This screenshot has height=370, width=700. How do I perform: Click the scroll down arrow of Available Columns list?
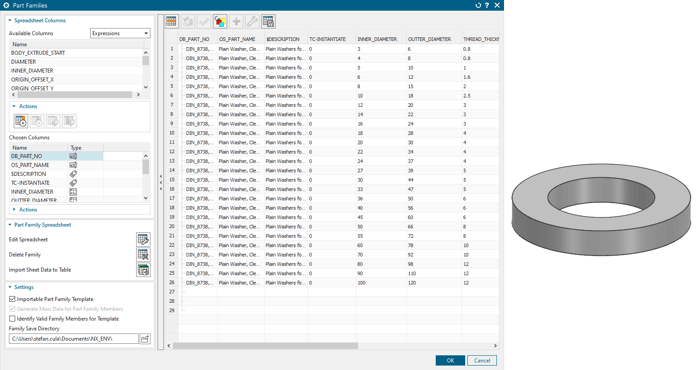[x=146, y=87]
